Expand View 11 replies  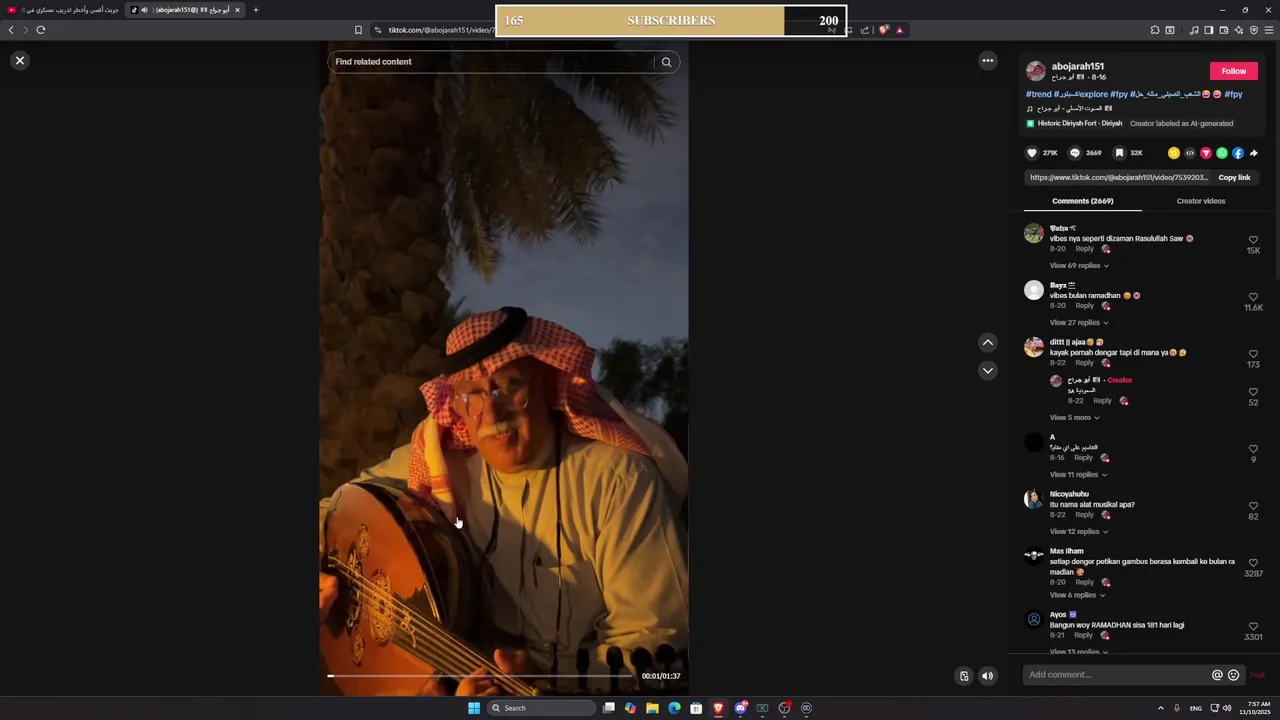tap(1078, 475)
